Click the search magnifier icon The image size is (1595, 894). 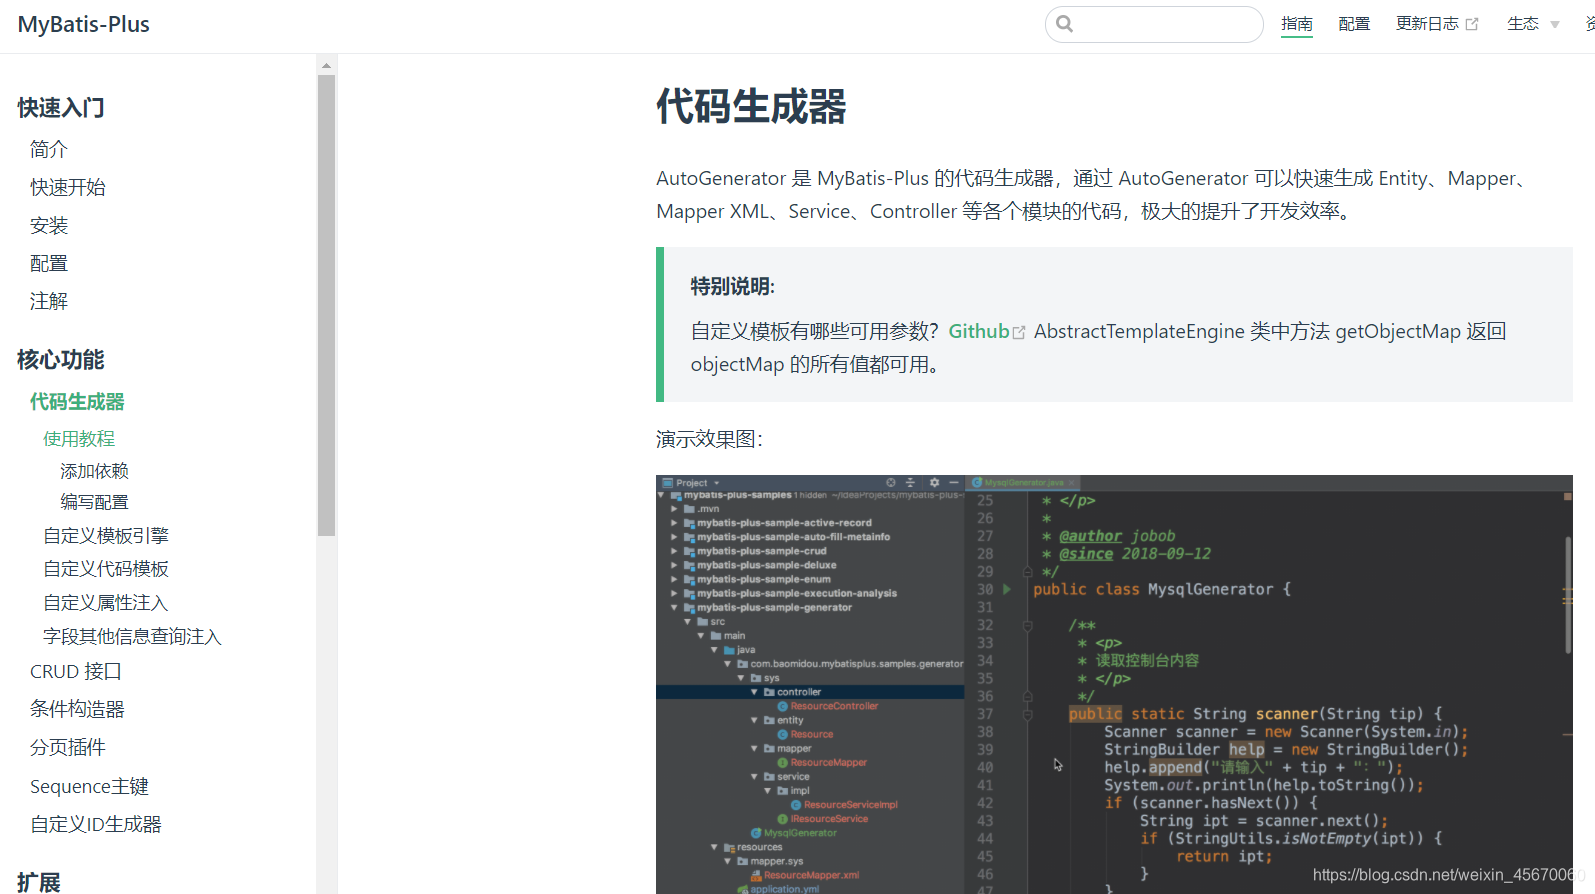pyautogui.click(x=1065, y=24)
